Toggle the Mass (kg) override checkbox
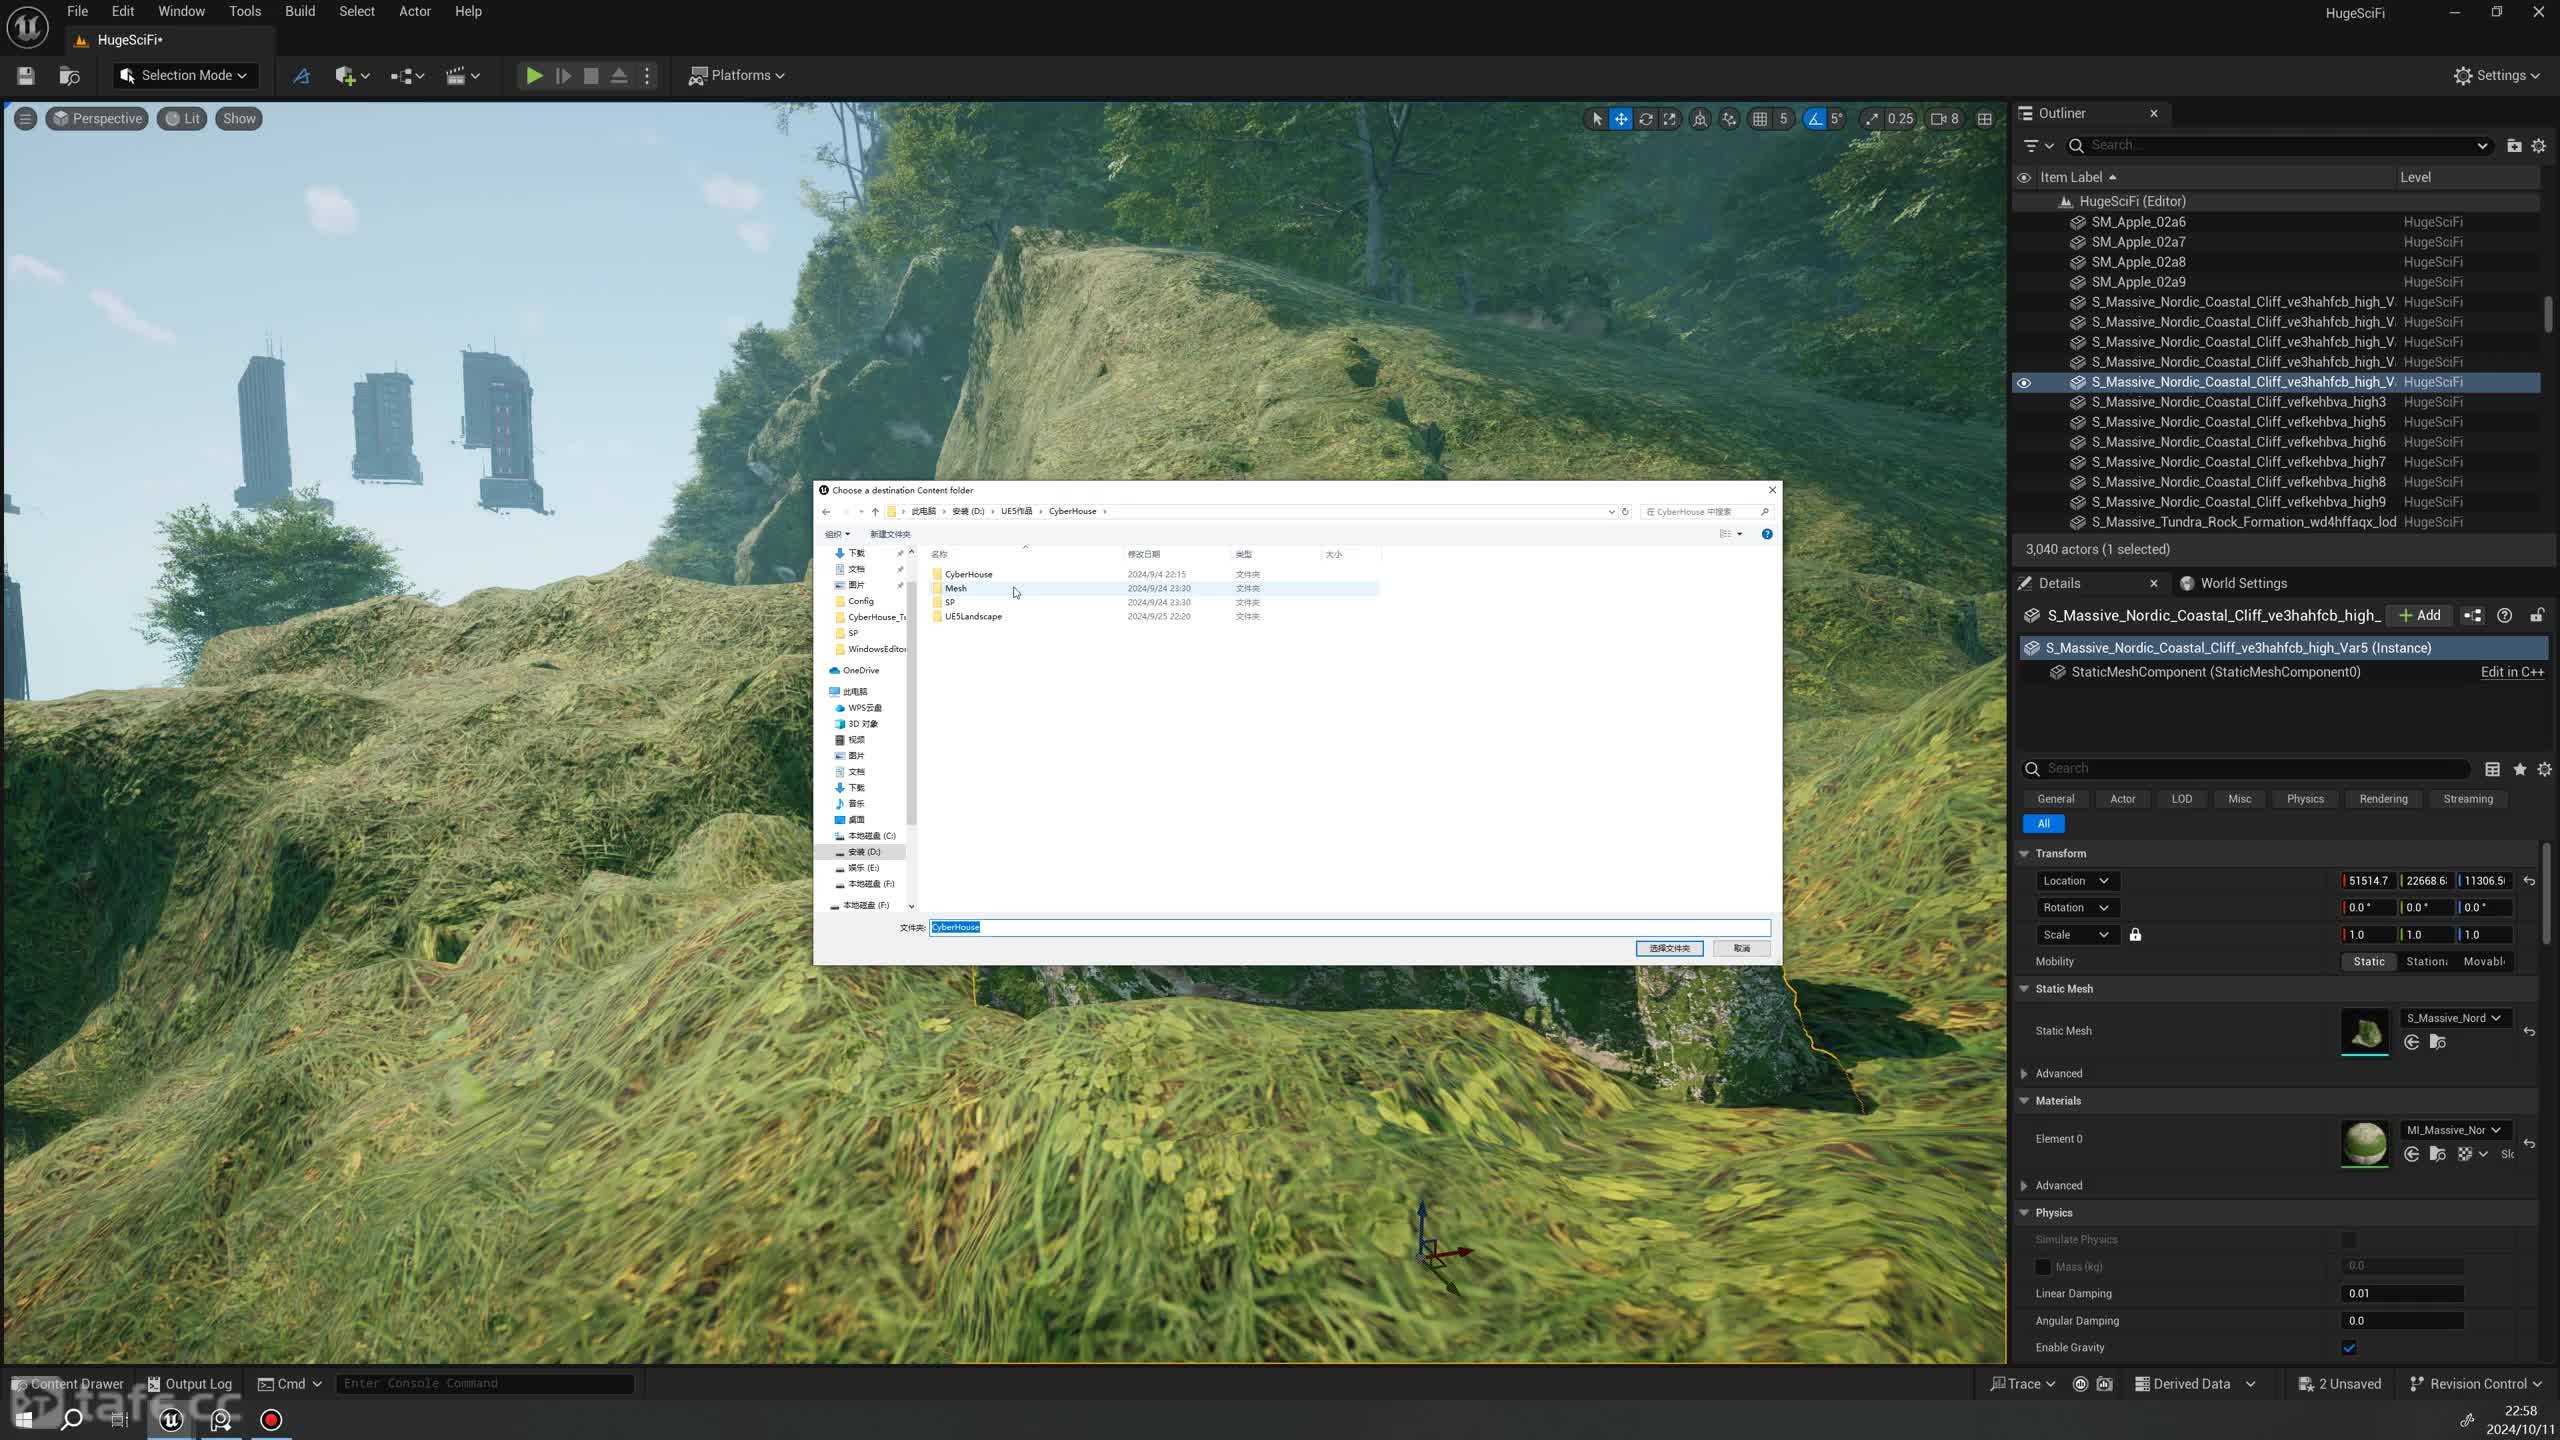The width and height of the screenshot is (2560, 1440). click(2043, 1267)
